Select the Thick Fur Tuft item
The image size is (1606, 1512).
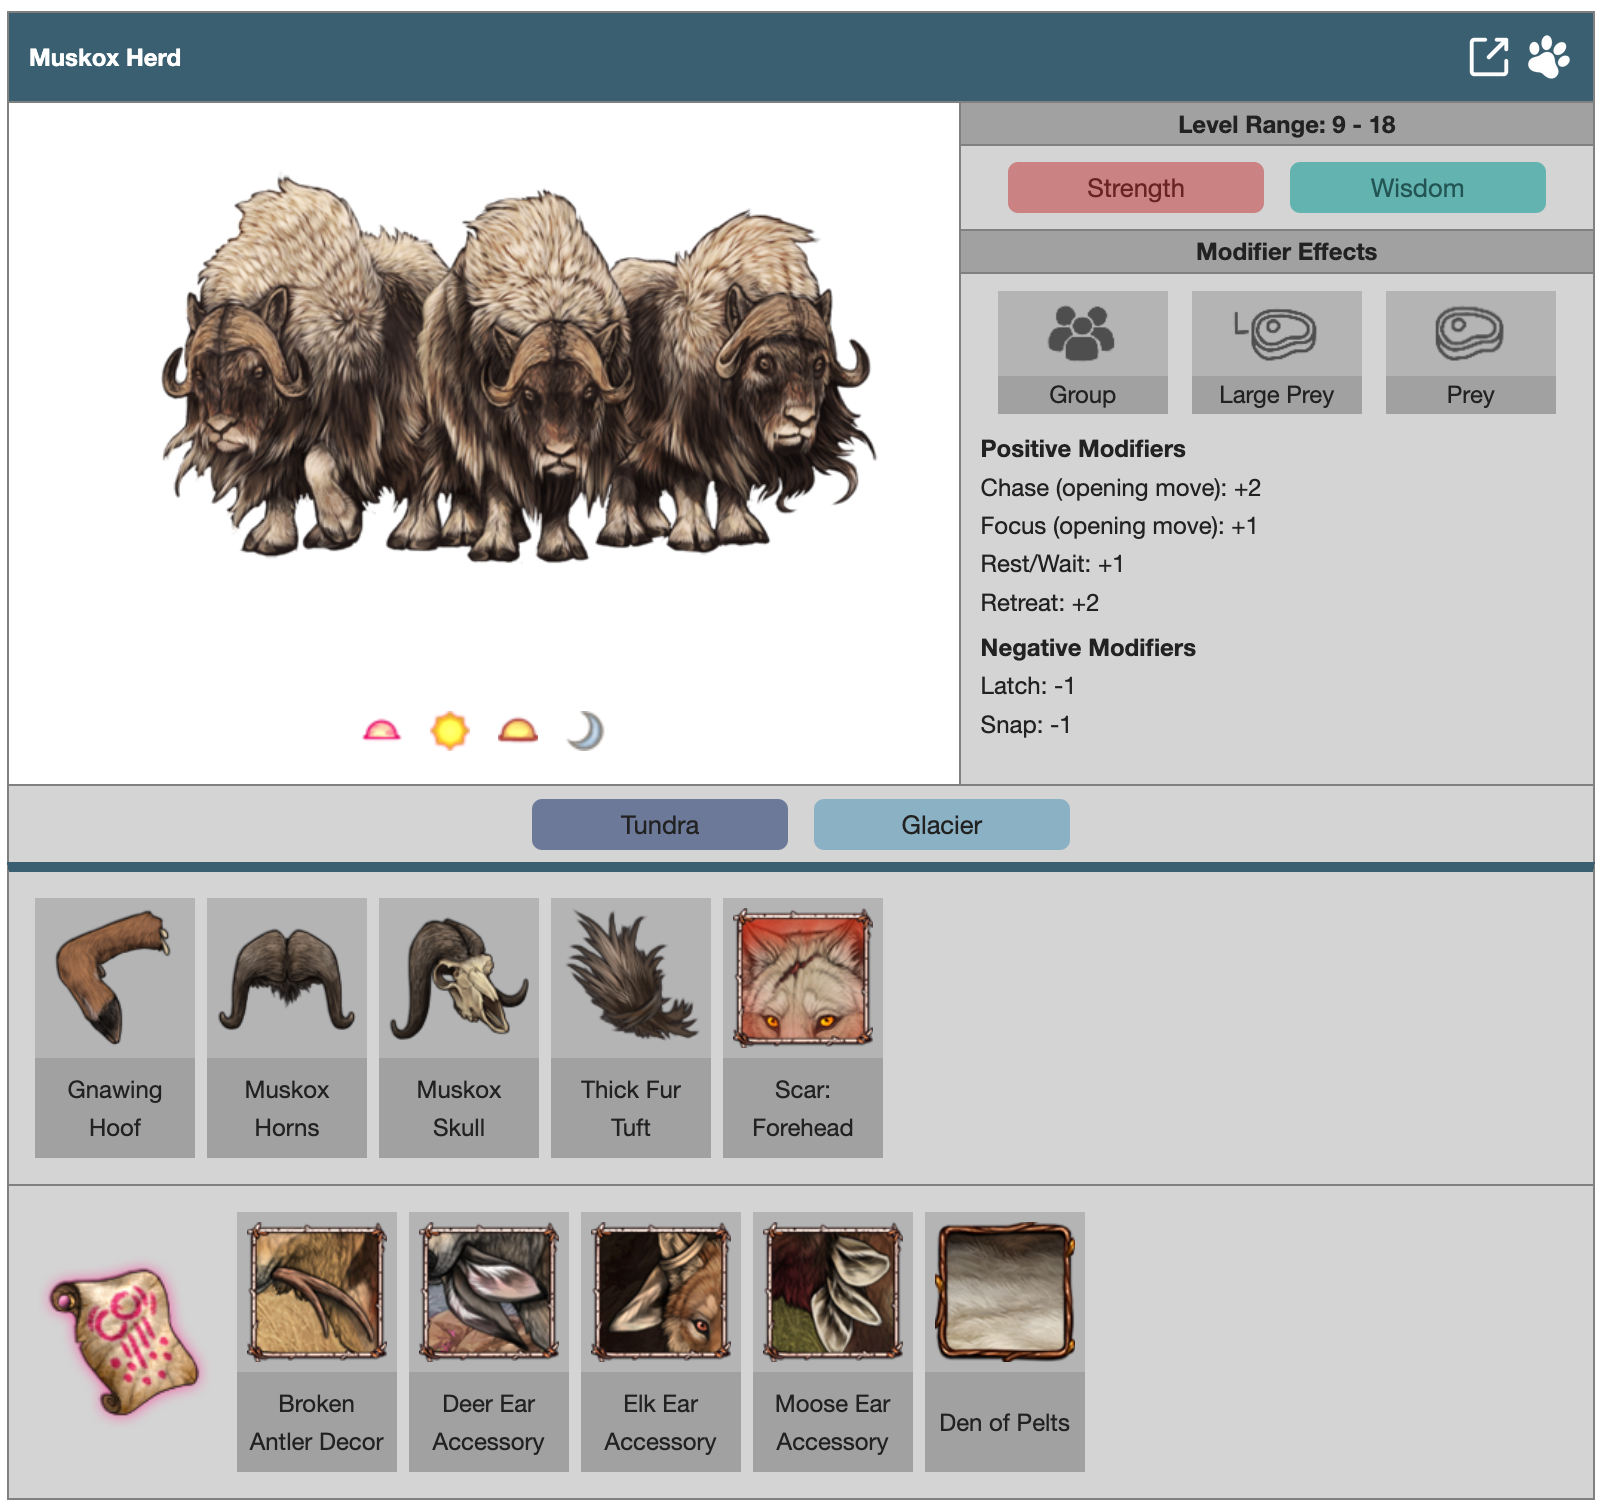(x=631, y=1027)
